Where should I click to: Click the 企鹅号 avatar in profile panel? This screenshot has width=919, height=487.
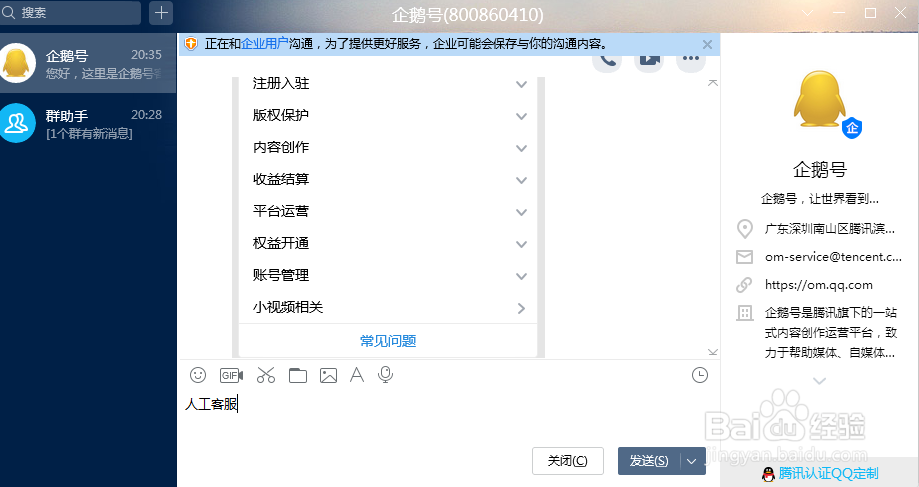pos(819,99)
